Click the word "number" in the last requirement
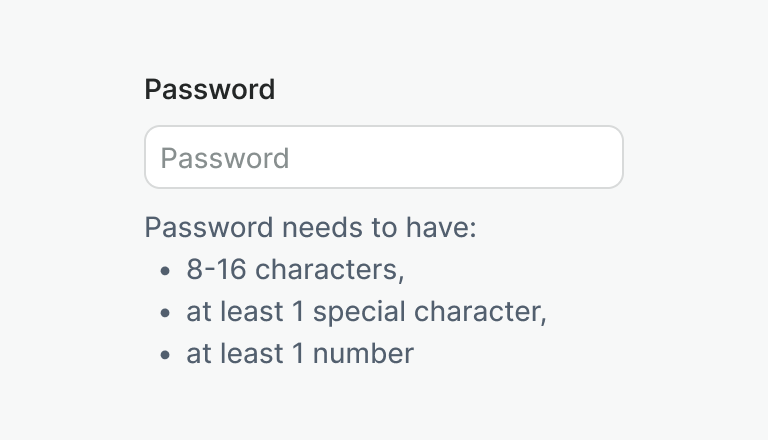The image size is (768, 440). [364, 353]
